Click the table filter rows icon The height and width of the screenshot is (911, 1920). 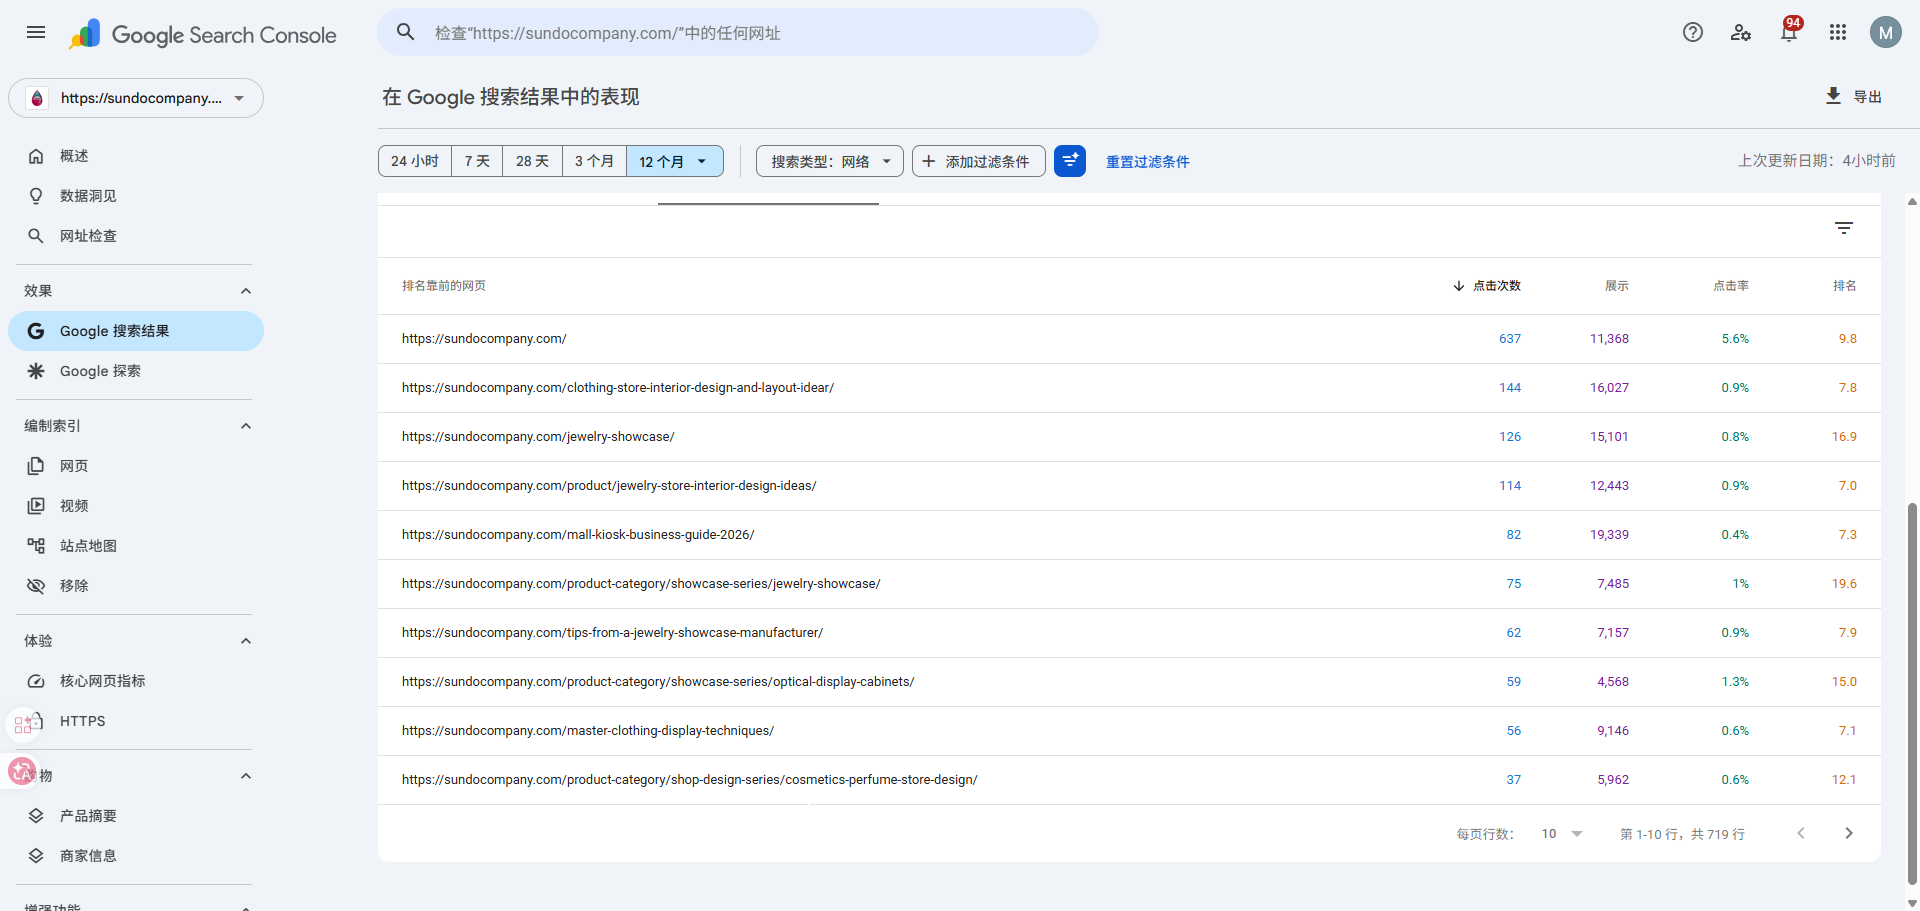(1844, 228)
